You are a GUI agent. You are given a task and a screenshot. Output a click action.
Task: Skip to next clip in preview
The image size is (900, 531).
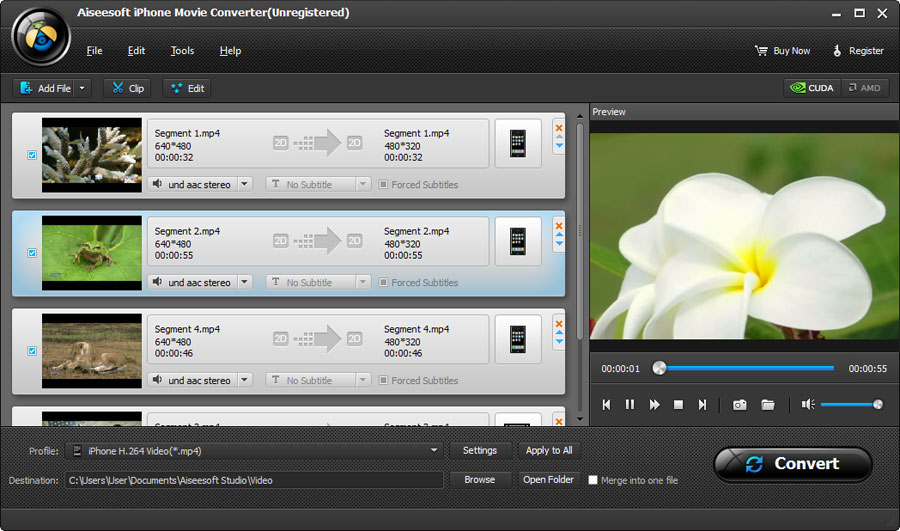(x=703, y=405)
